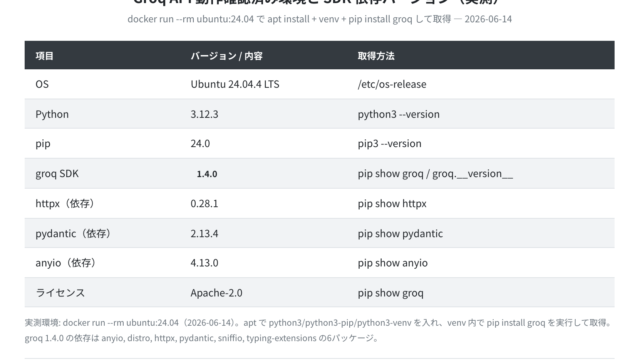The height and width of the screenshot is (360, 640).
Task: Click the 'pip show httpx' cell
Action: [x=392, y=203]
